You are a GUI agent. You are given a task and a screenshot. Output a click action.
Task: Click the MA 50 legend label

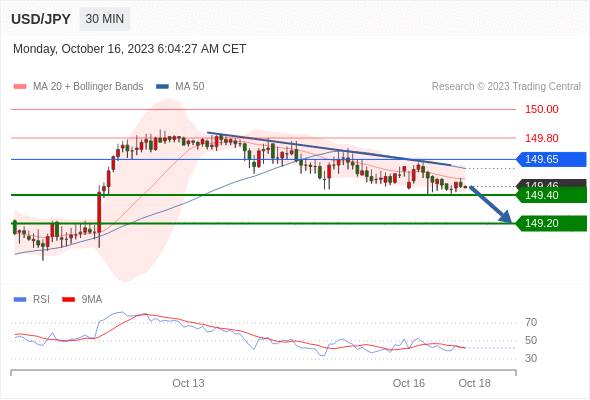tap(190, 87)
